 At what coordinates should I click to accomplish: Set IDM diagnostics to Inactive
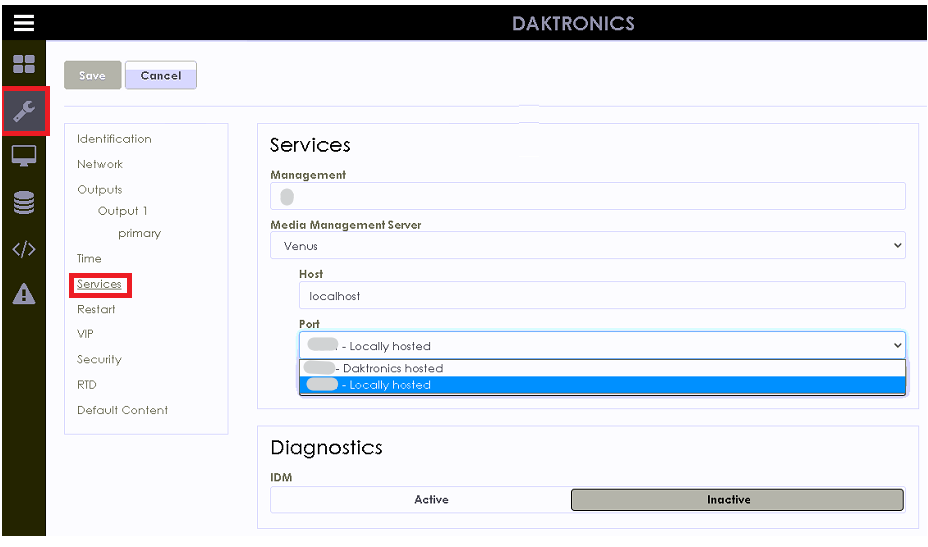737,499
